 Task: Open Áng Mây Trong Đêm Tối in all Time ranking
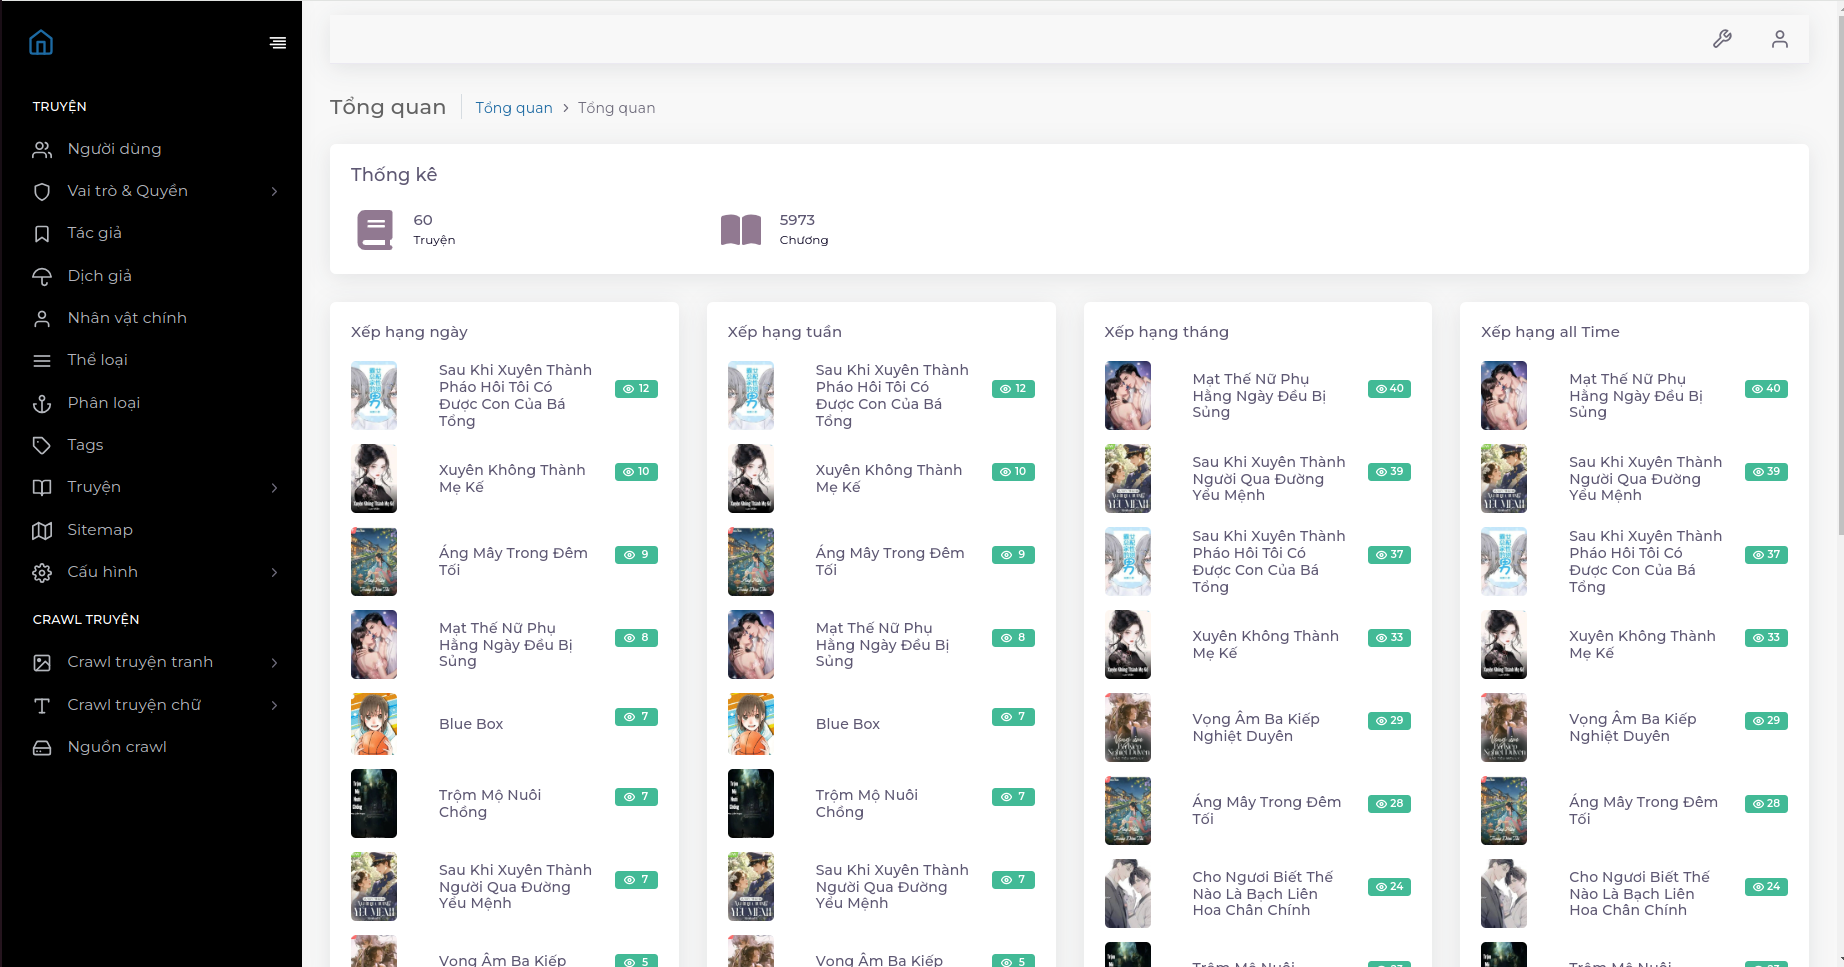coord(1643,810)
